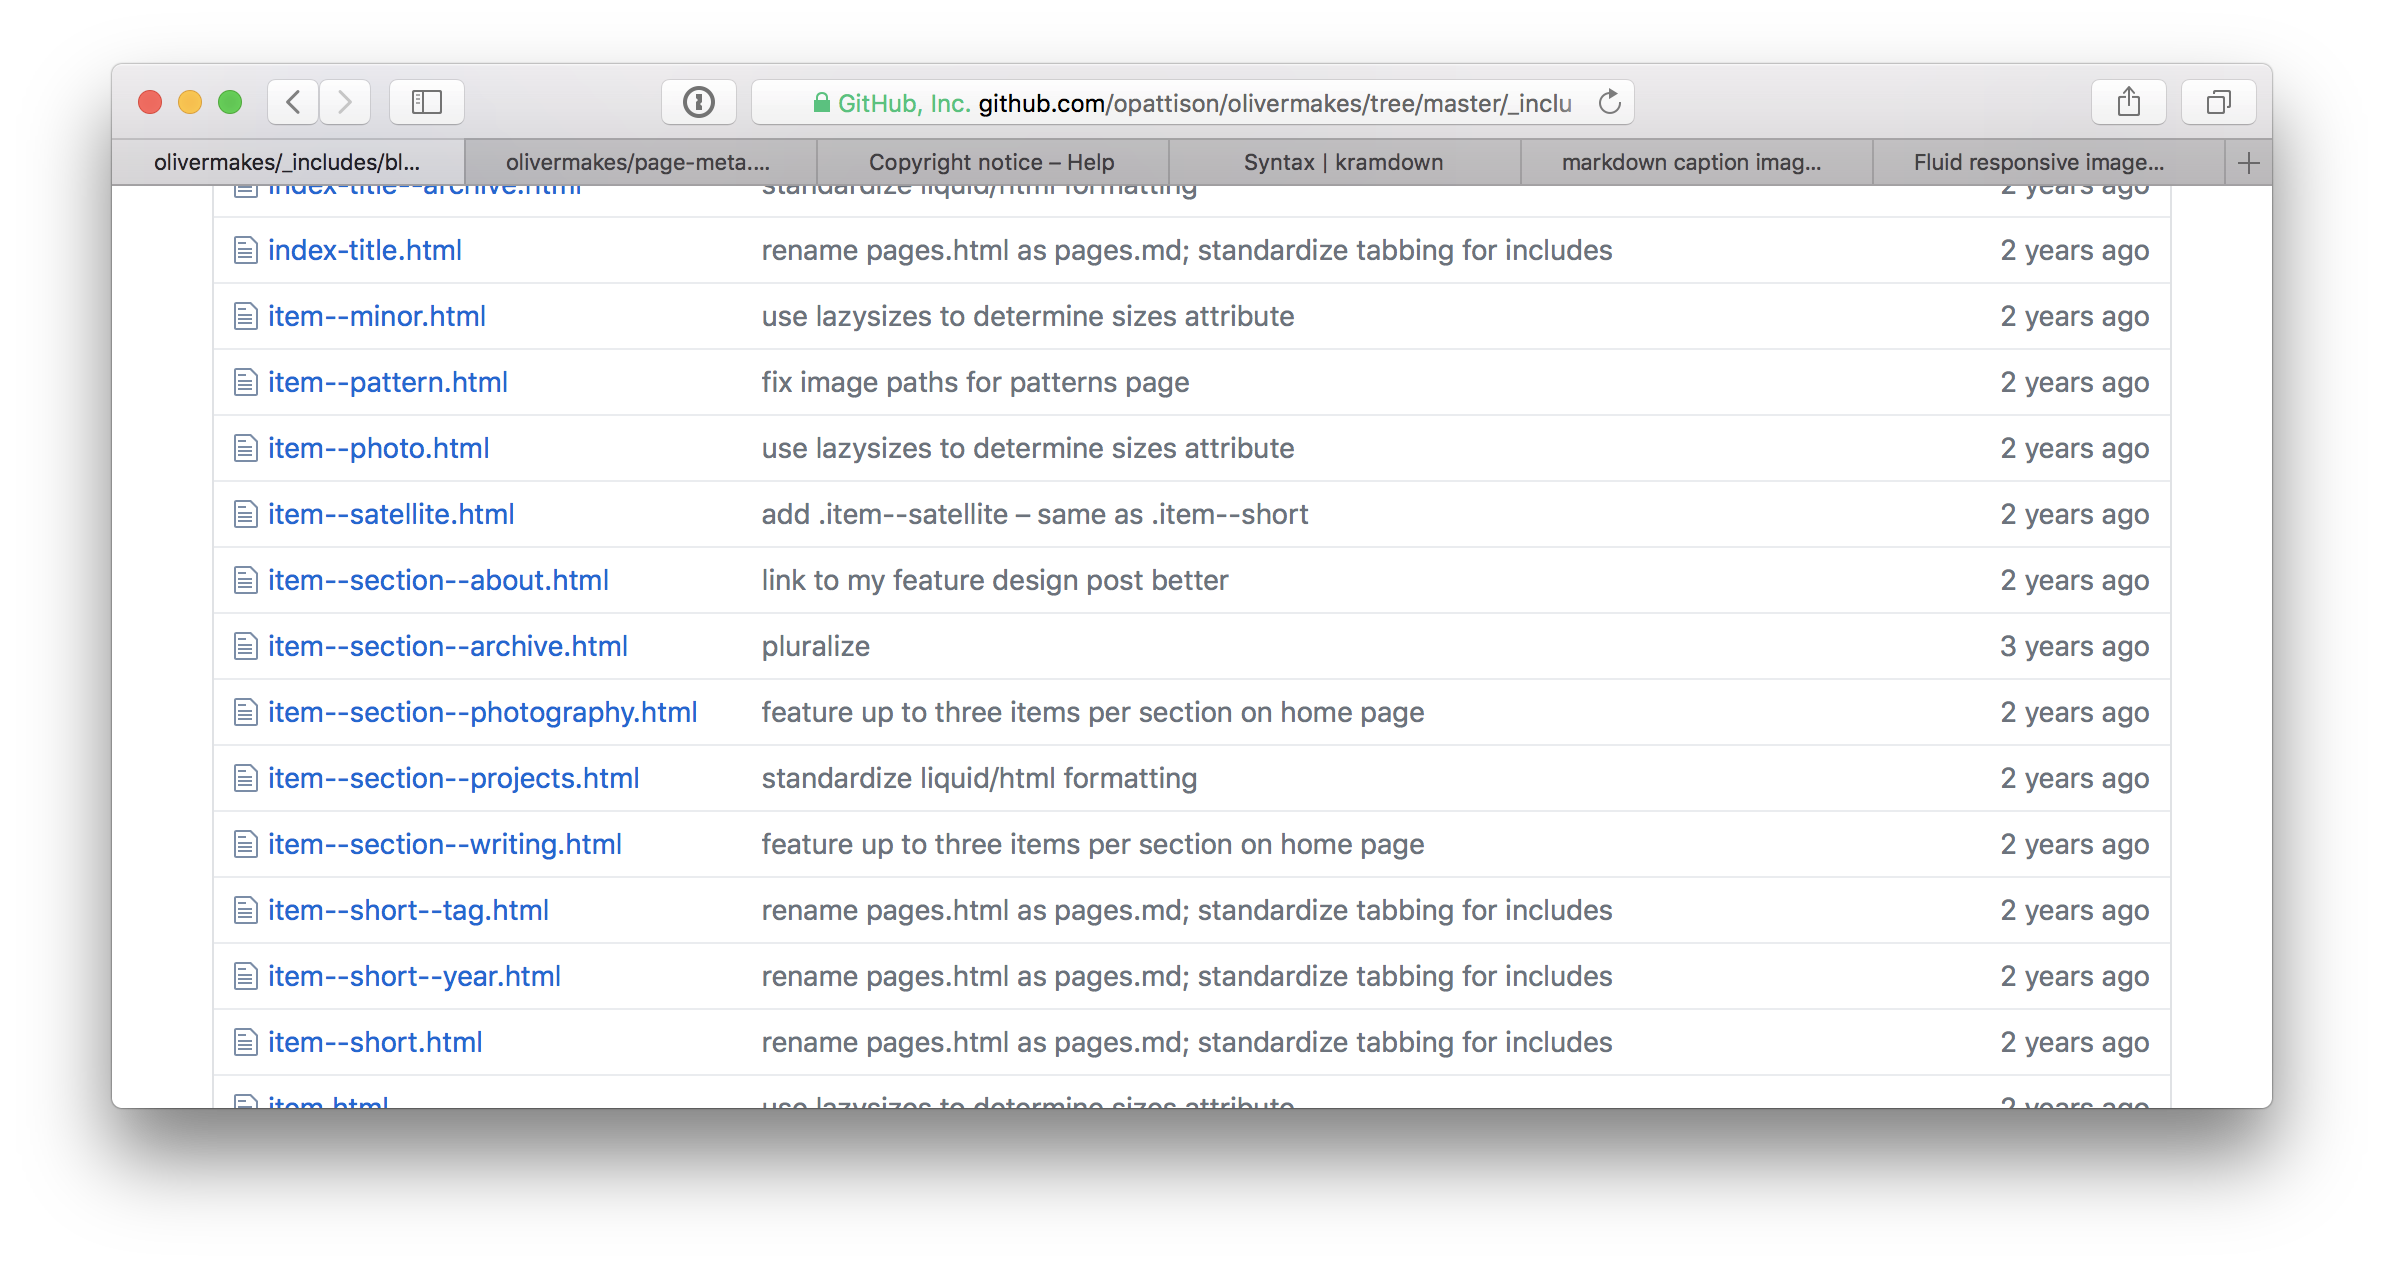Open the item--pattern.html file link
Image resolution: width=2384 pixels, height=1268 pixels.
point(388,382)
